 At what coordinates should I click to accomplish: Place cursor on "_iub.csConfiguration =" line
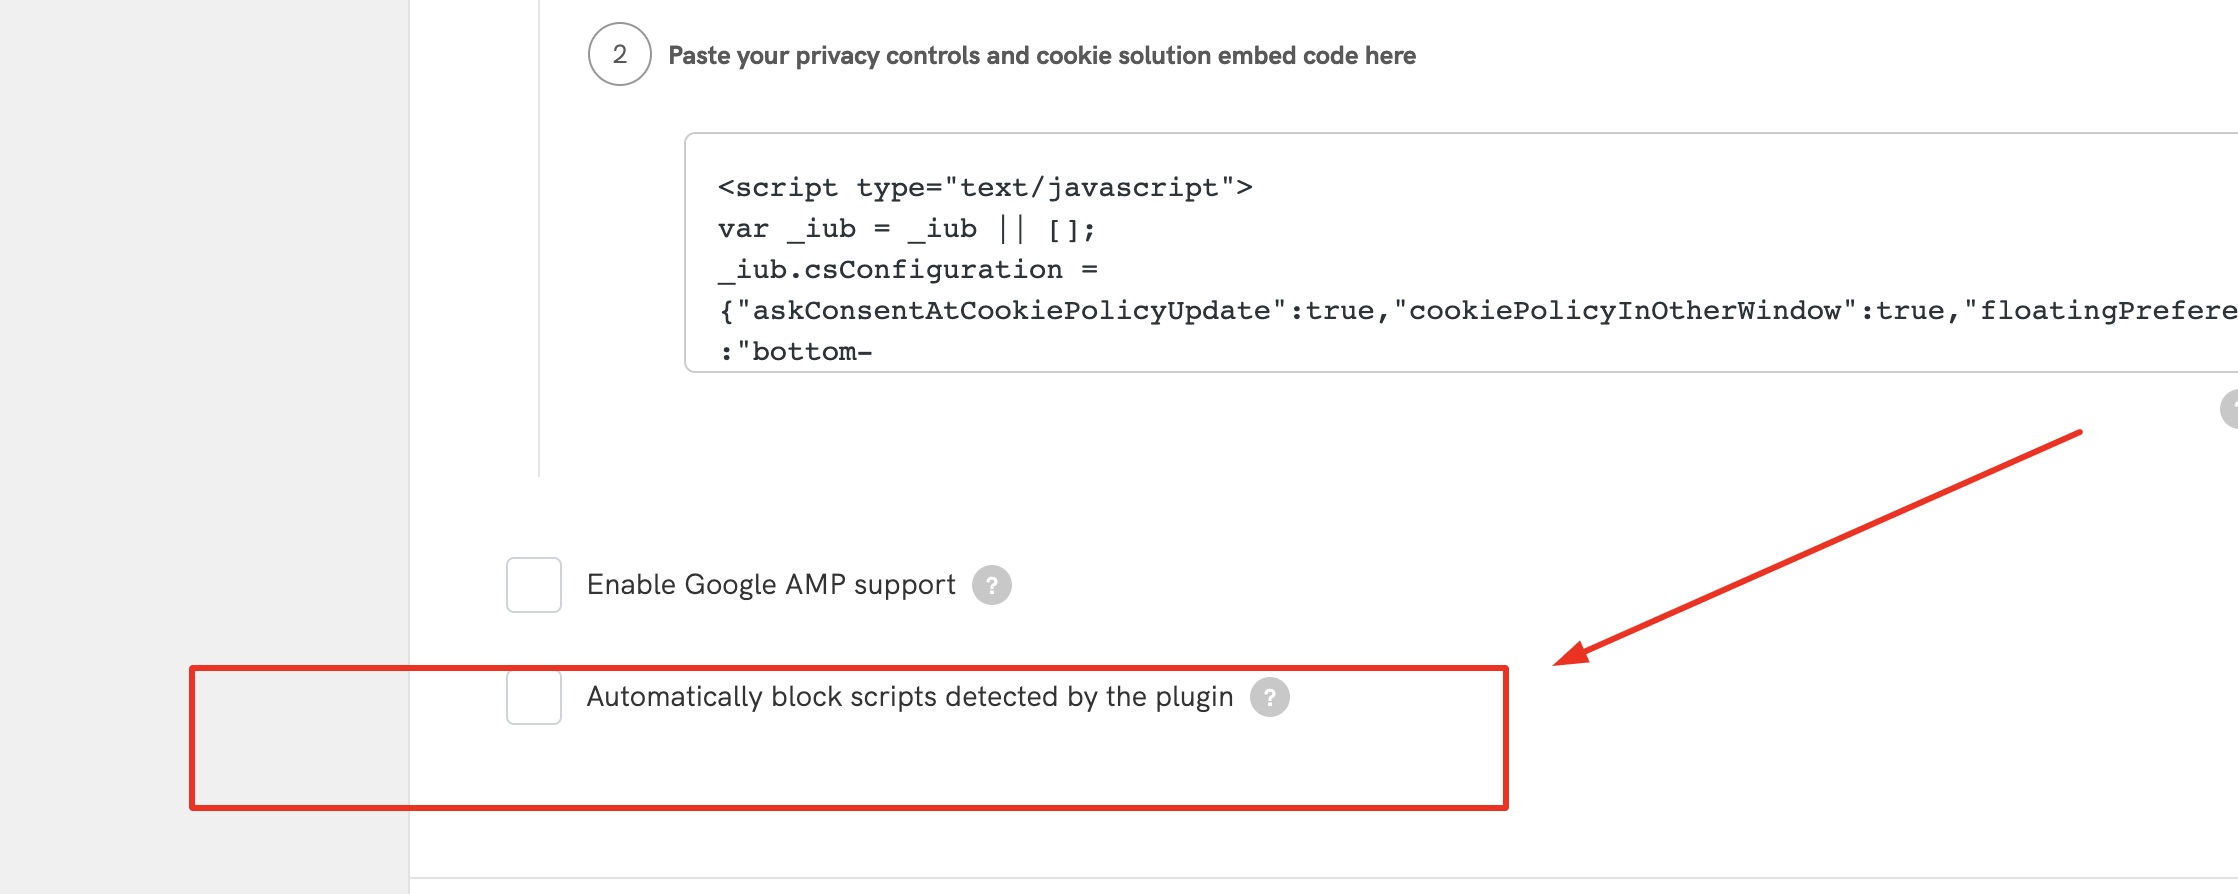coord(908,270)
